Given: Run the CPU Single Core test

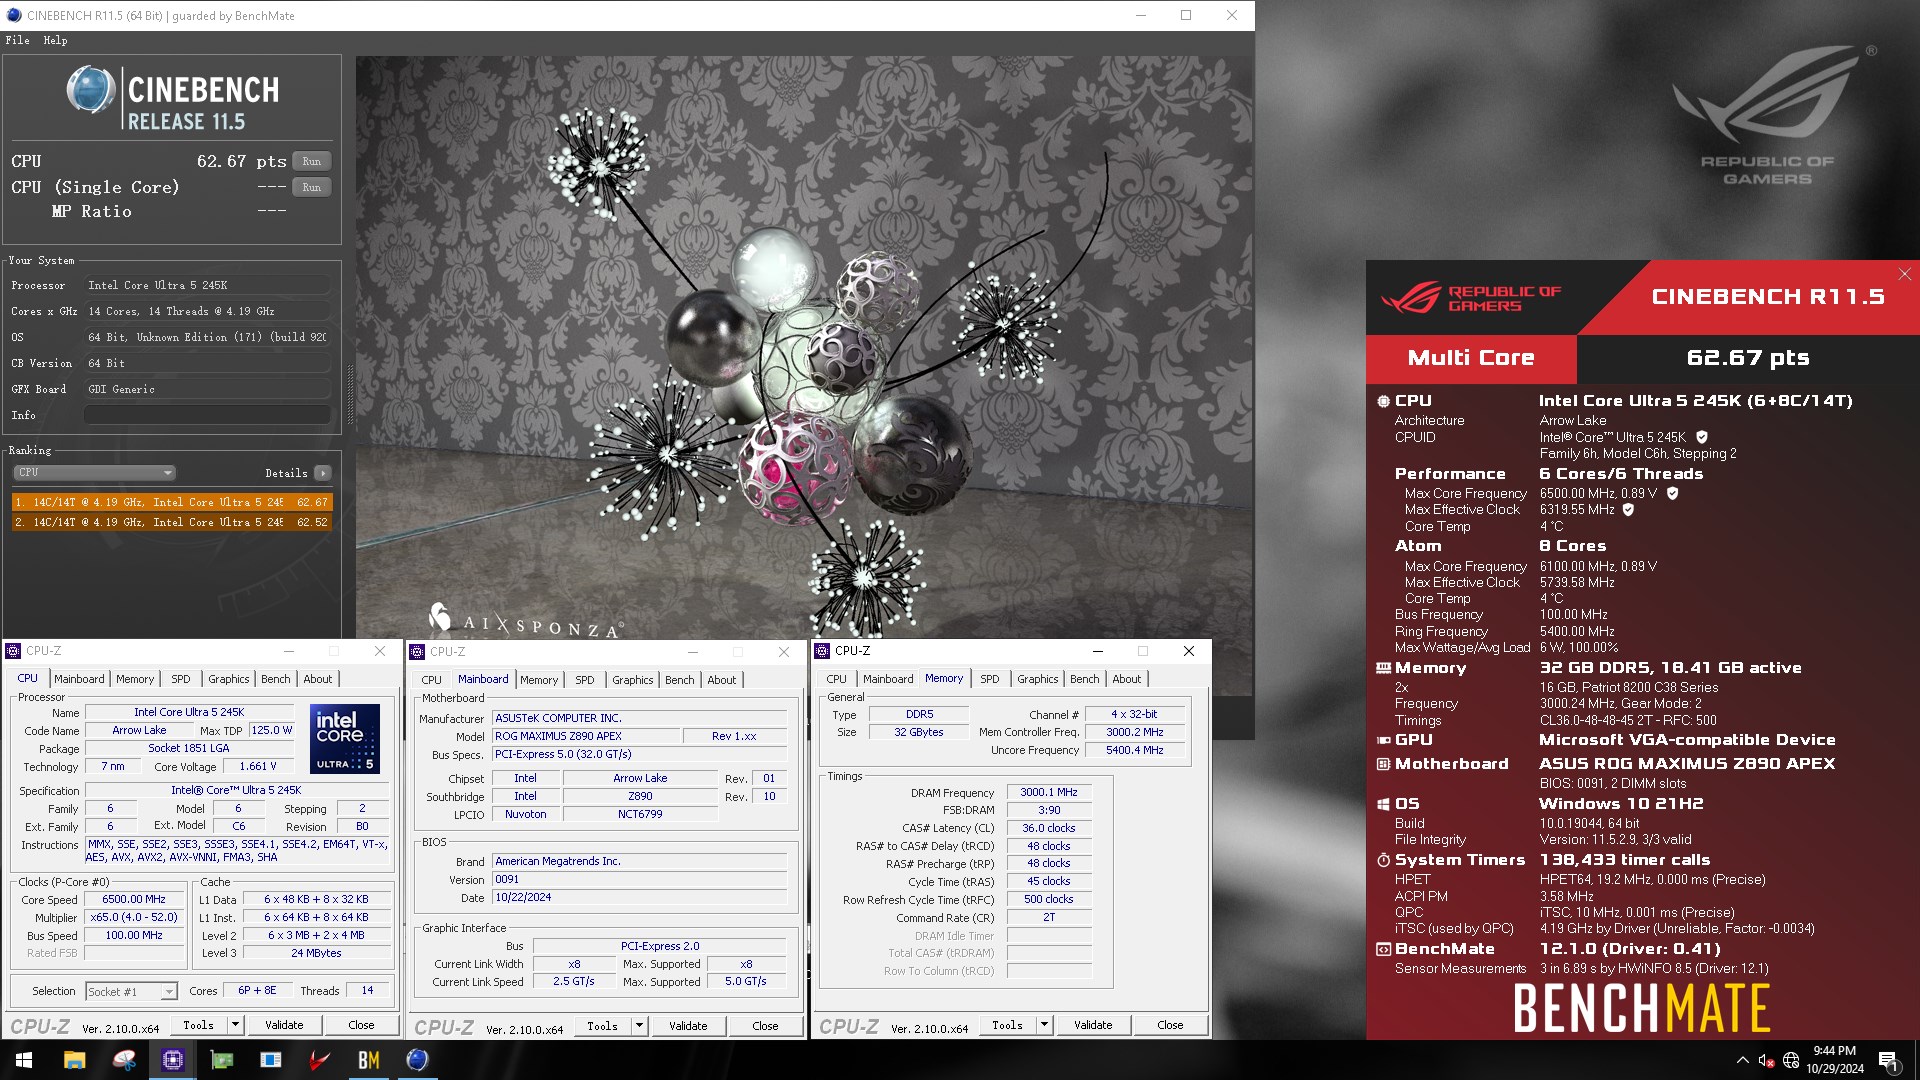Looking at the screenshot, I should (x=312, y=187).
